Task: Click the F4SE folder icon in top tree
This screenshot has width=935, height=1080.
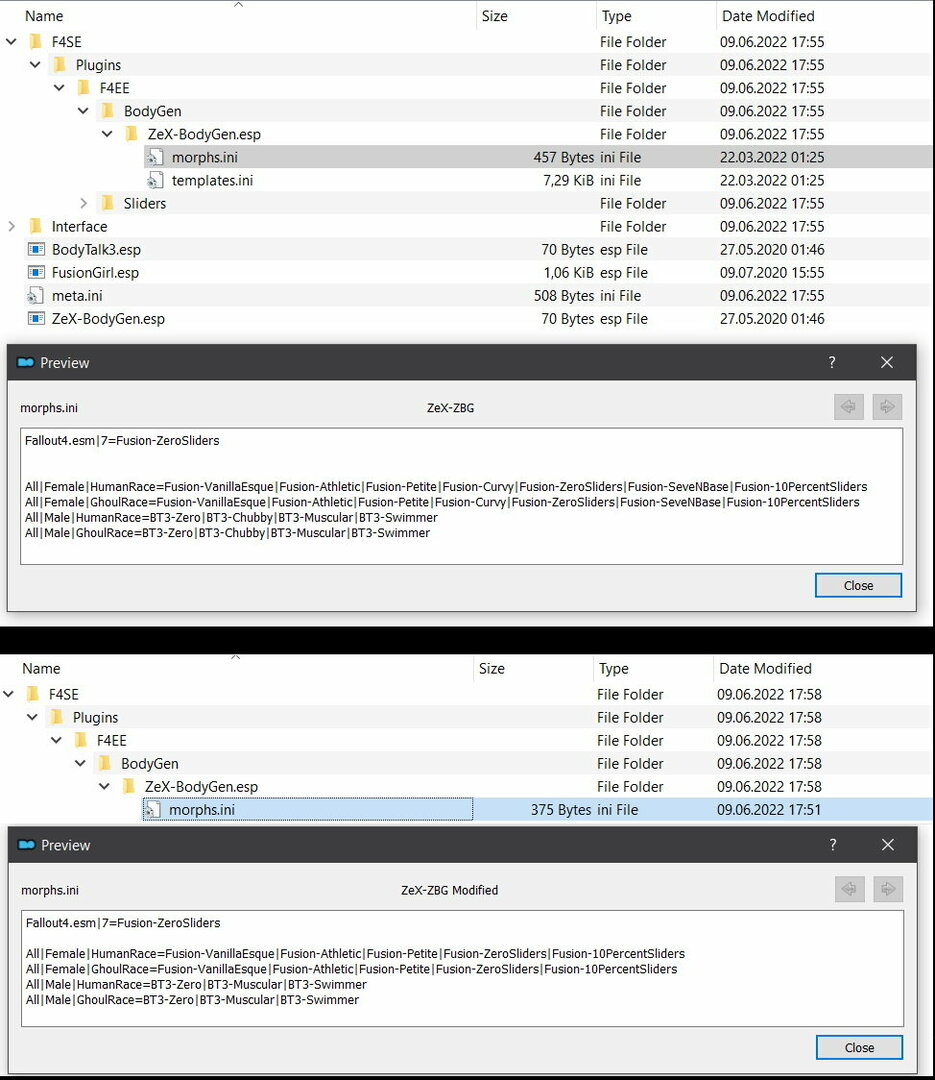Action: pyautogui.click(x=36, y=42)
